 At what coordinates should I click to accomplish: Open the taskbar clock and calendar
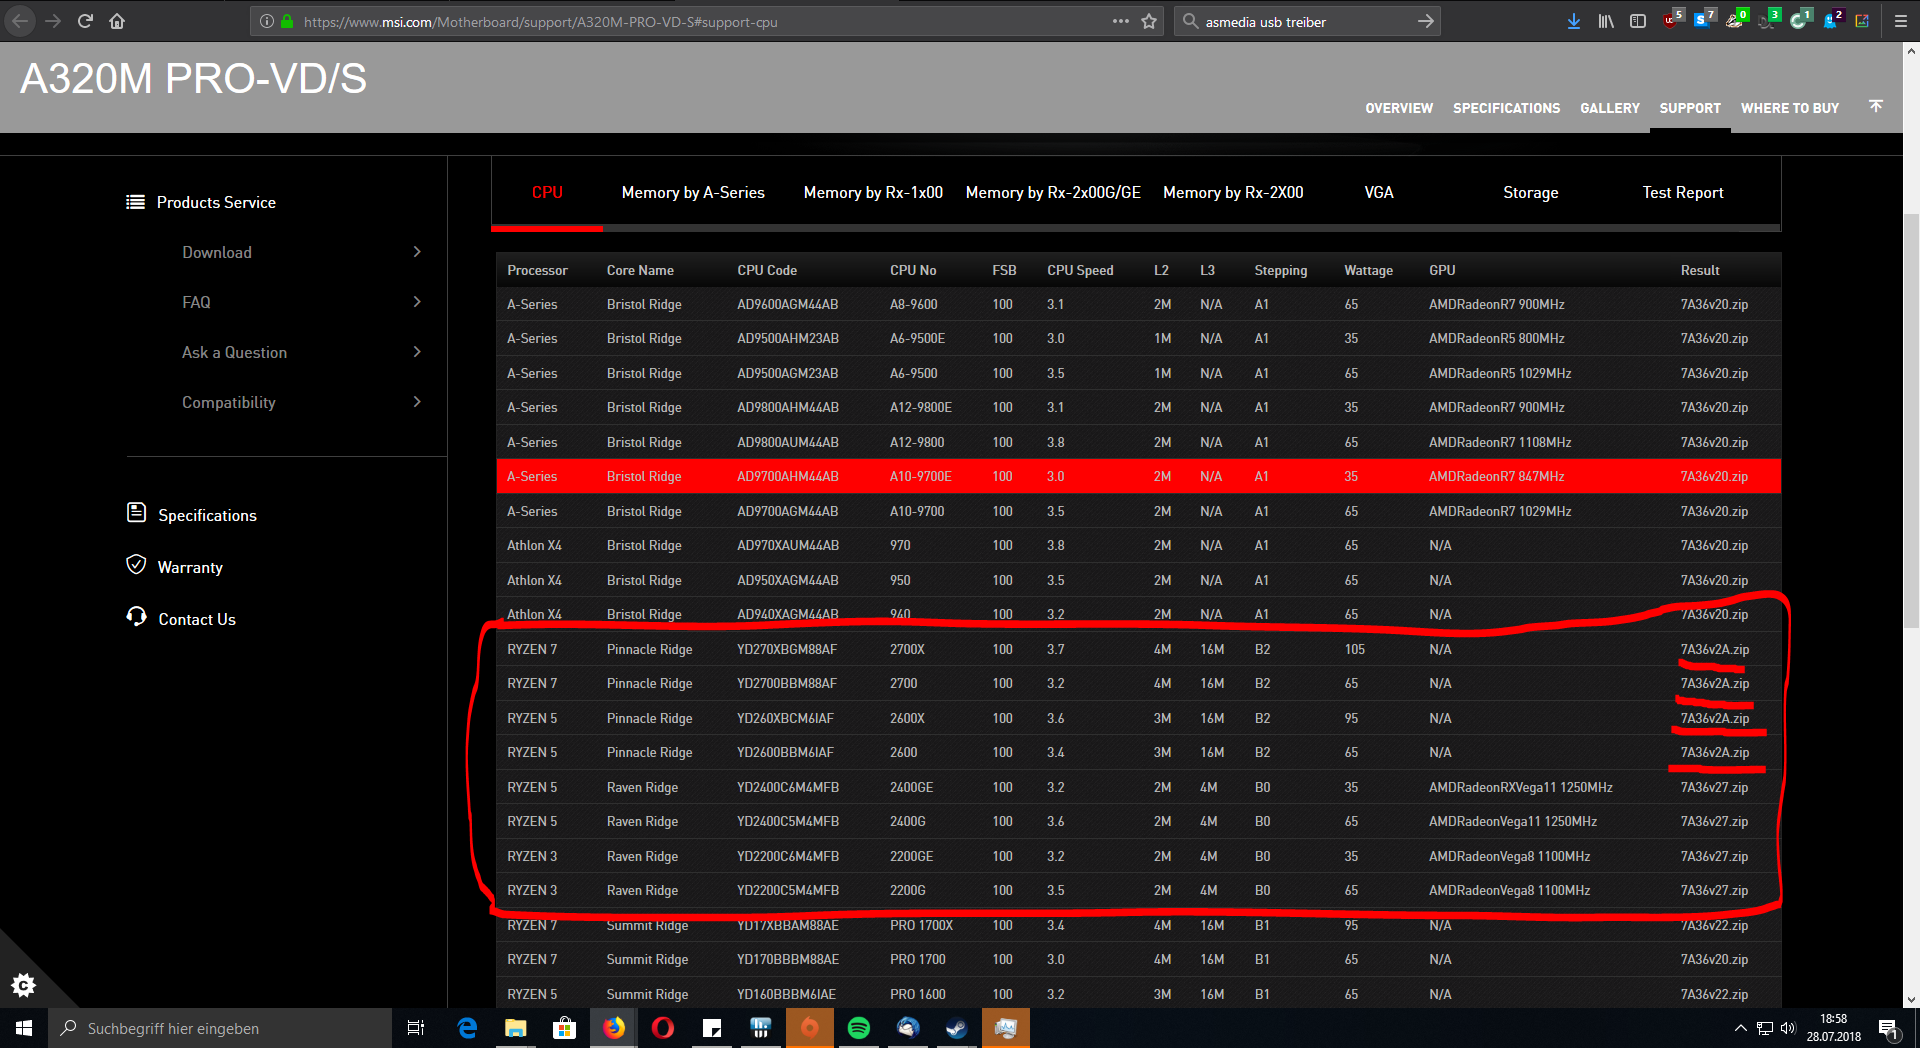click(1834, 1028)
